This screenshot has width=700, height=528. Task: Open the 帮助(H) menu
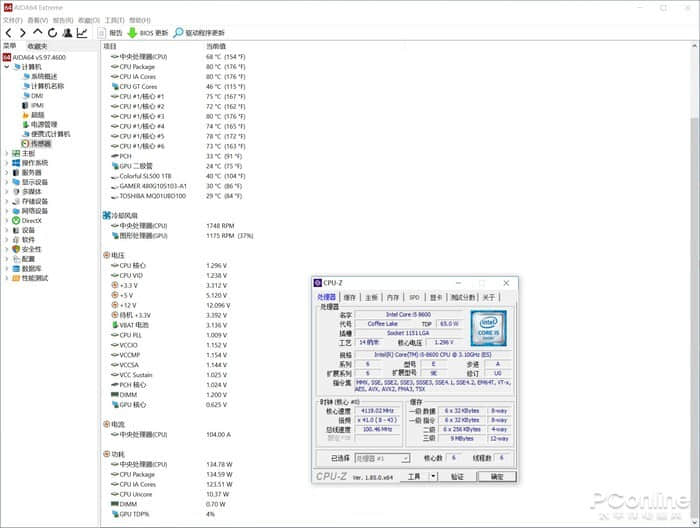point(140,20)
